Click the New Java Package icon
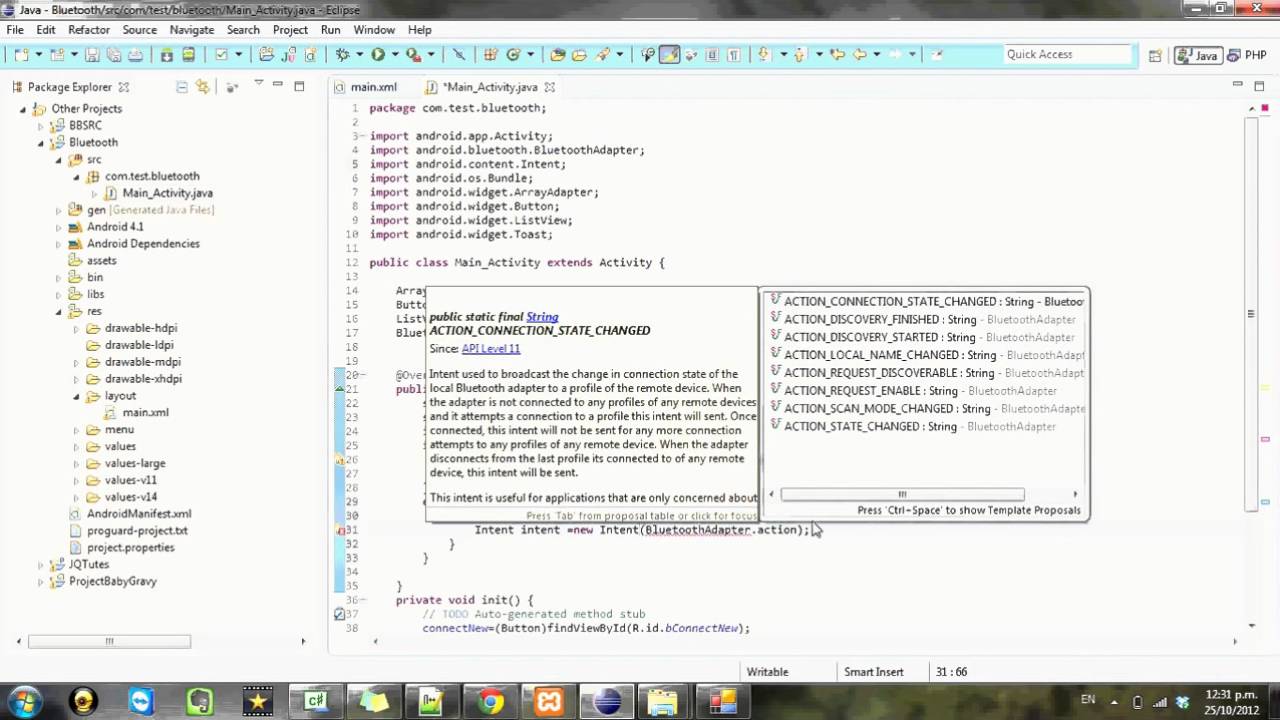 pos(490,55)
